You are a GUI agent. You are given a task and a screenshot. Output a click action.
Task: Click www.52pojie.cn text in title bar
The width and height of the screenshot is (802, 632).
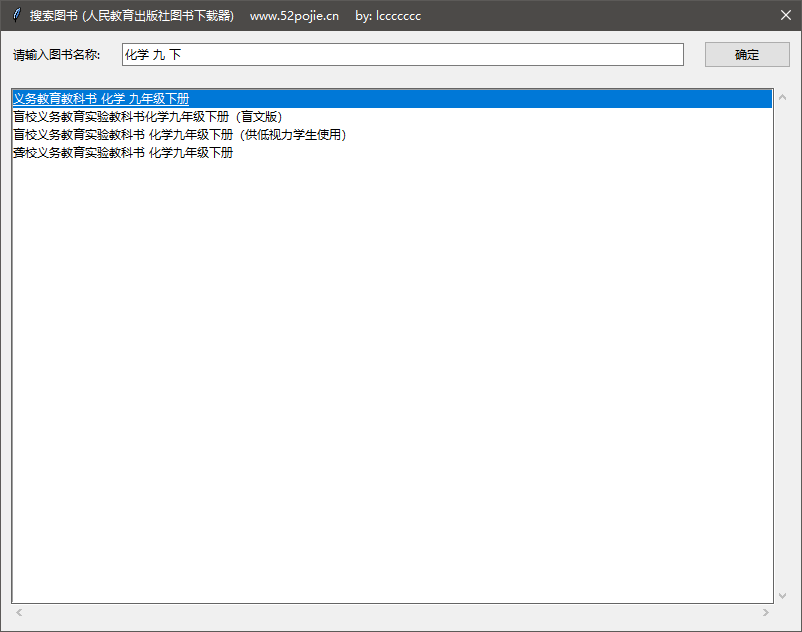click(294, 15)
